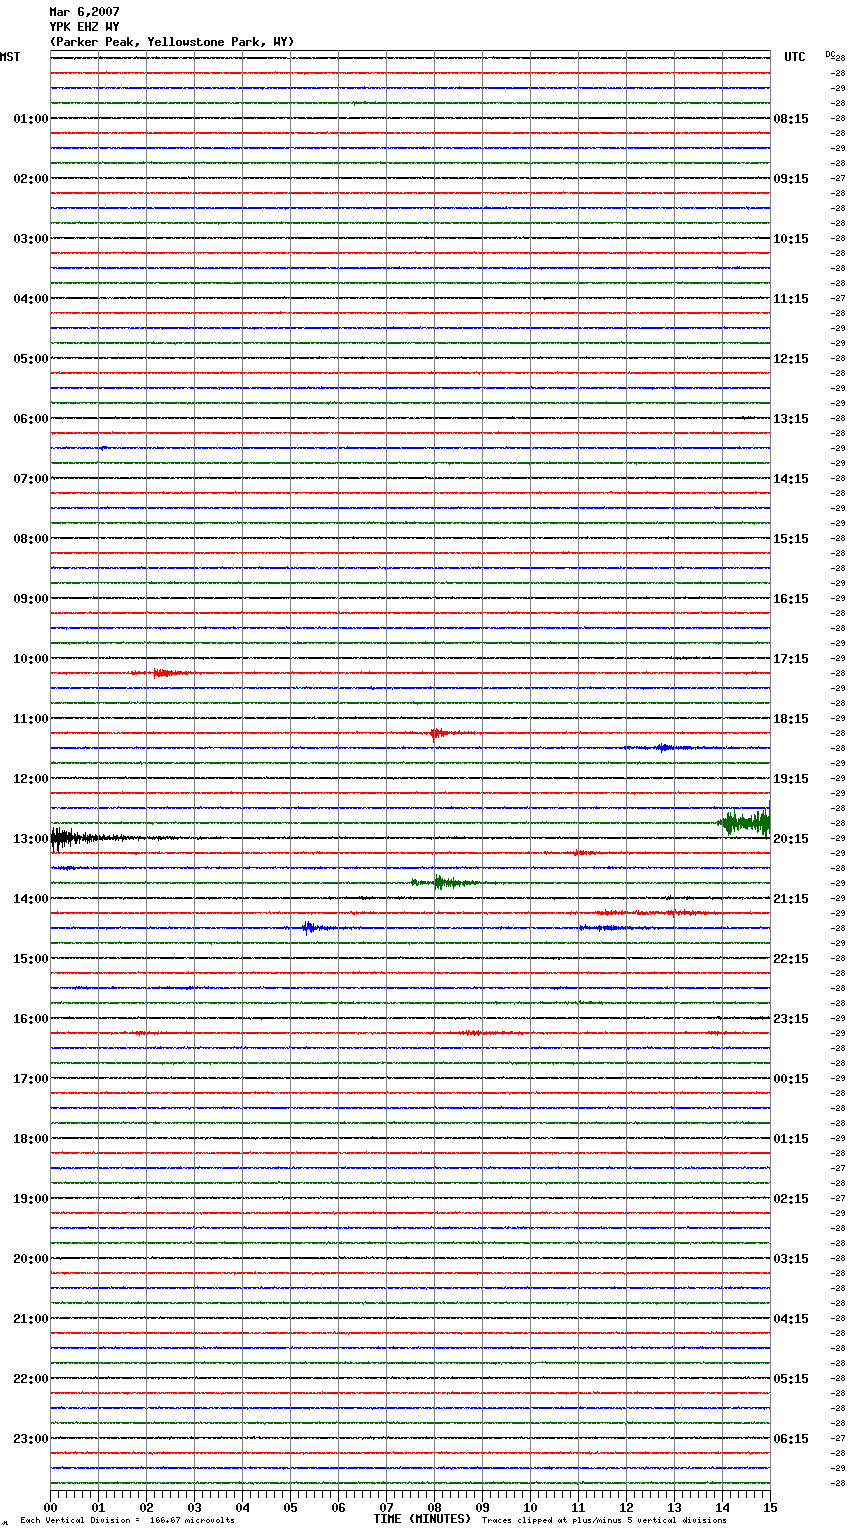Select the 07:00 MST time label

[31, 479]
